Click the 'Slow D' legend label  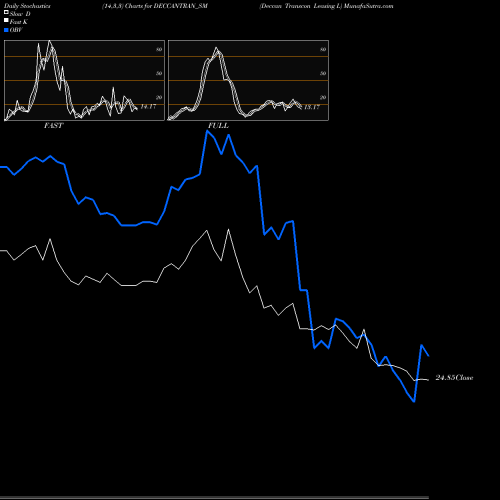click(20, 14)
